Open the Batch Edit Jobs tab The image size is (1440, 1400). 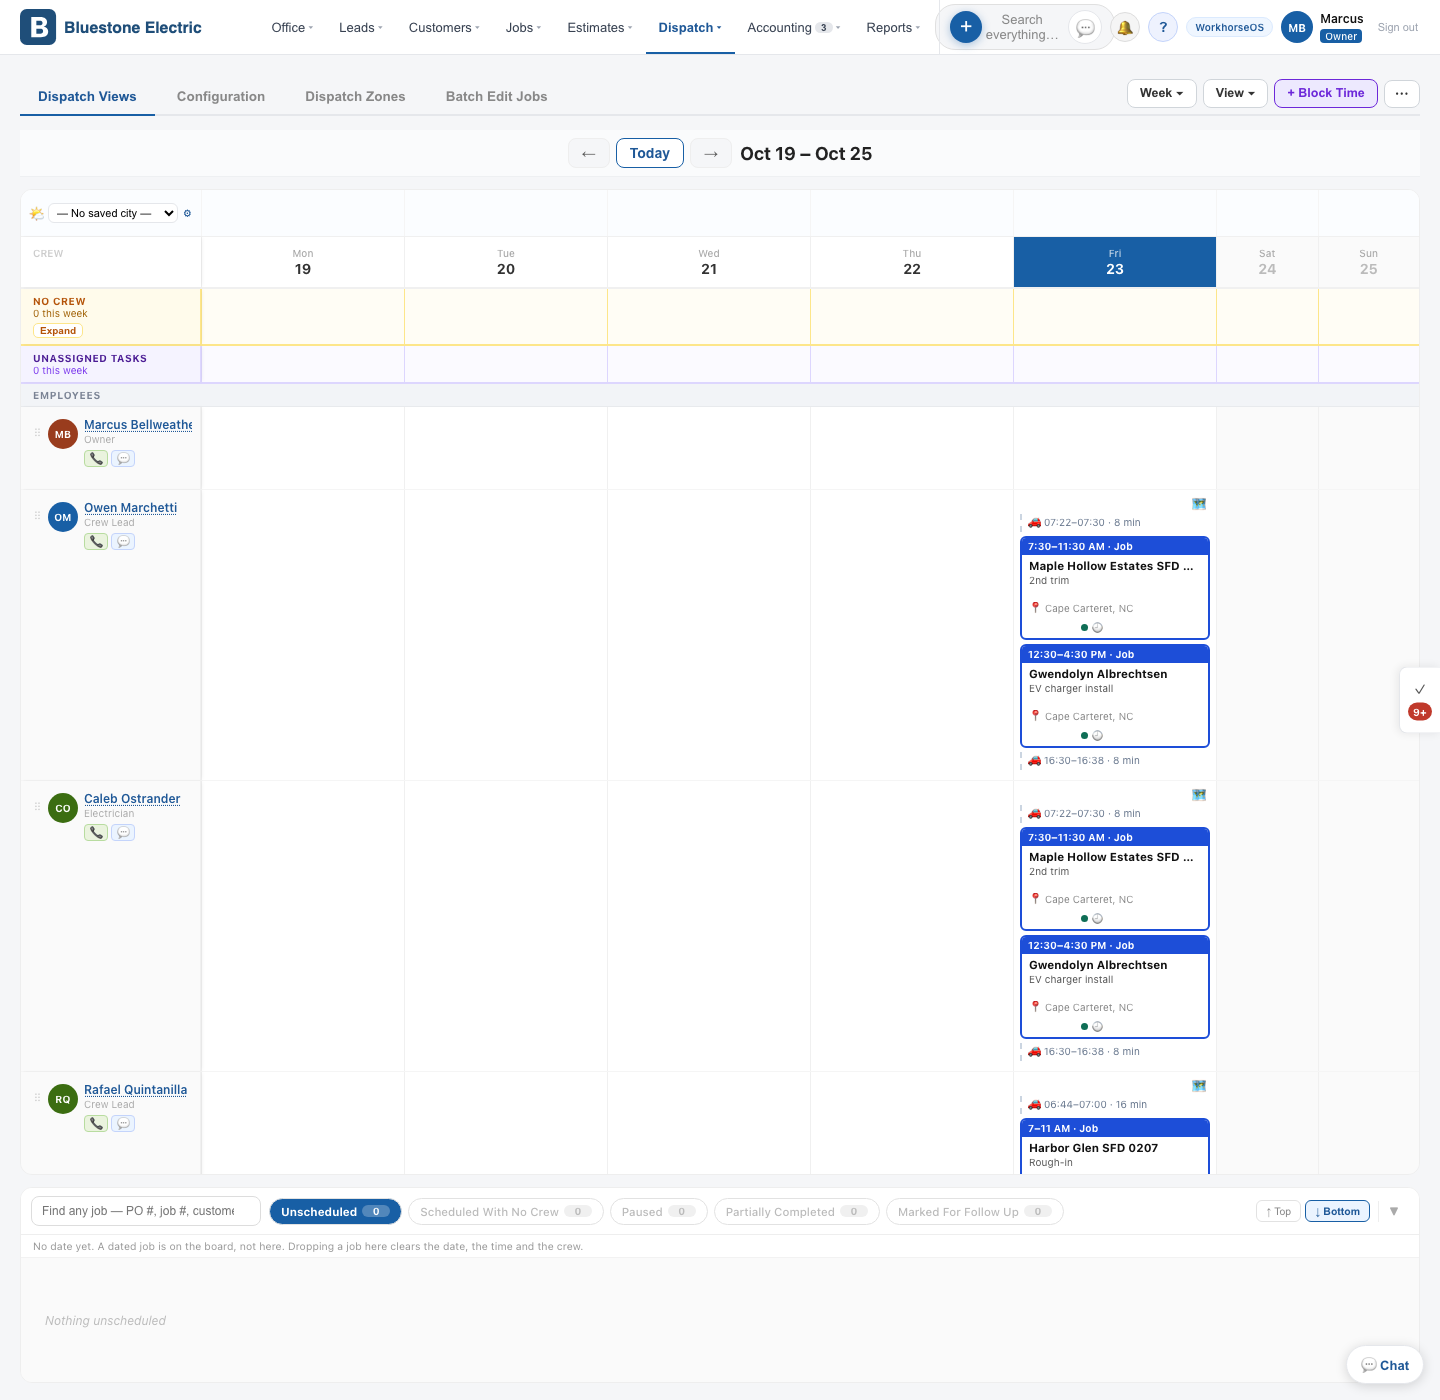coord(496,96)
